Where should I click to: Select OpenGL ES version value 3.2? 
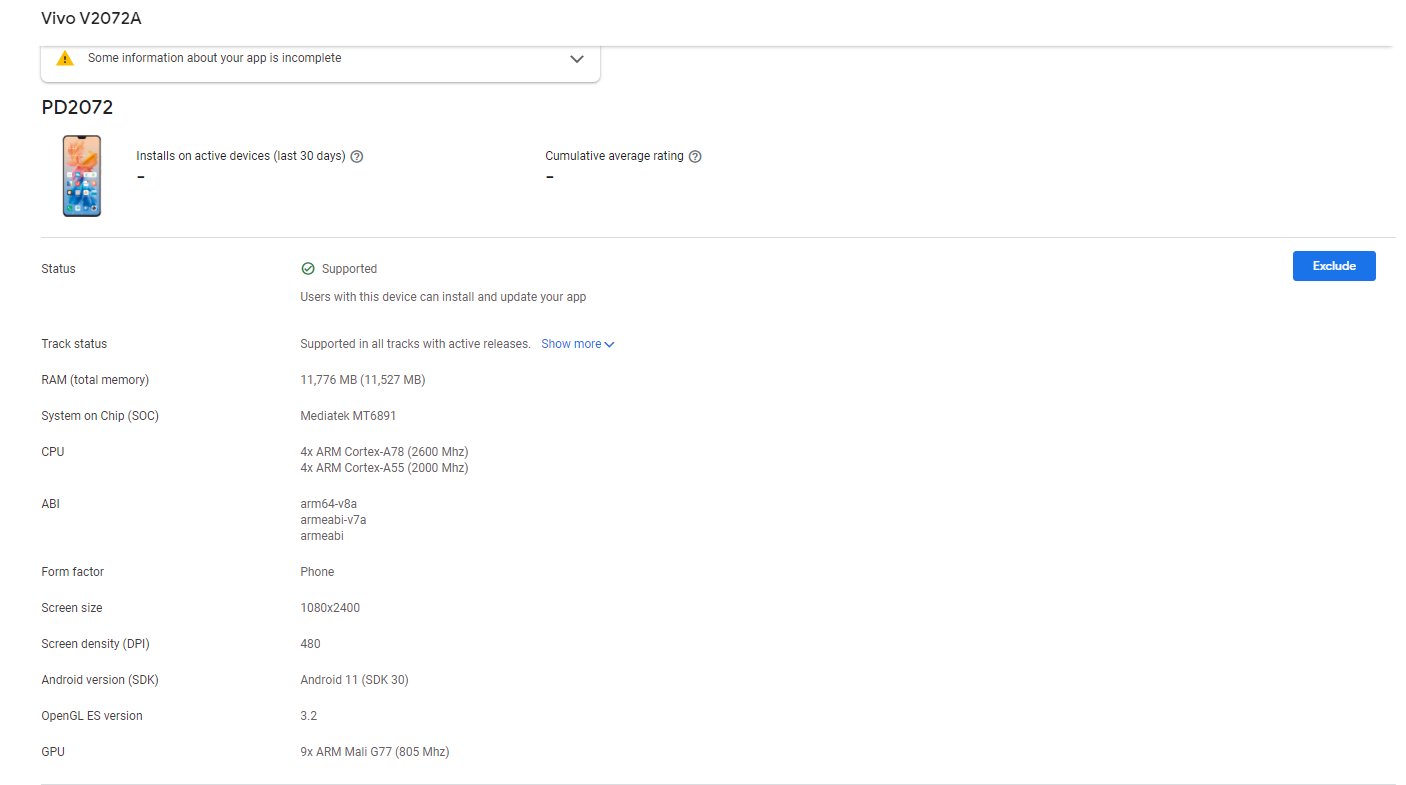click(308, 716)
